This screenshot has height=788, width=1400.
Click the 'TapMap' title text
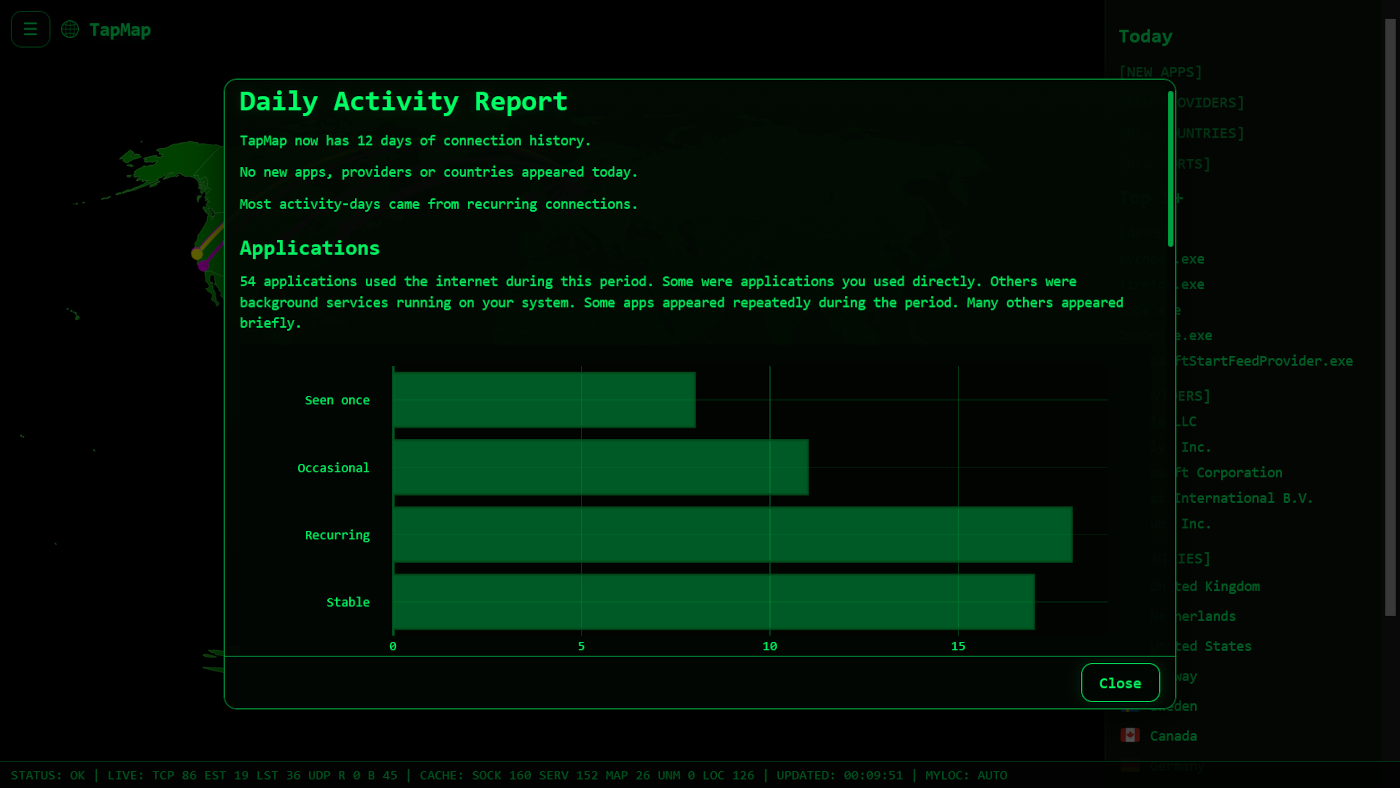point(120,30)
